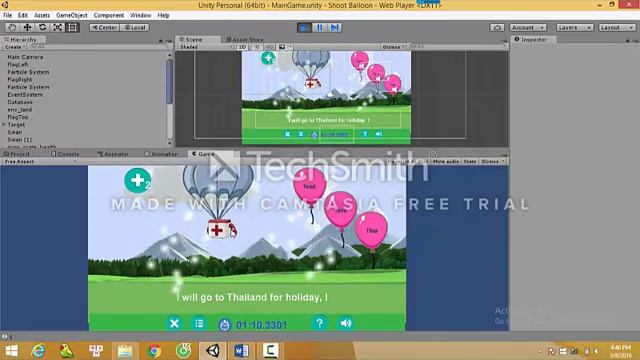Viewport: 640px width, 360px height.
Task: Open the Free Aspect dropdown
Action: point(40,162)
